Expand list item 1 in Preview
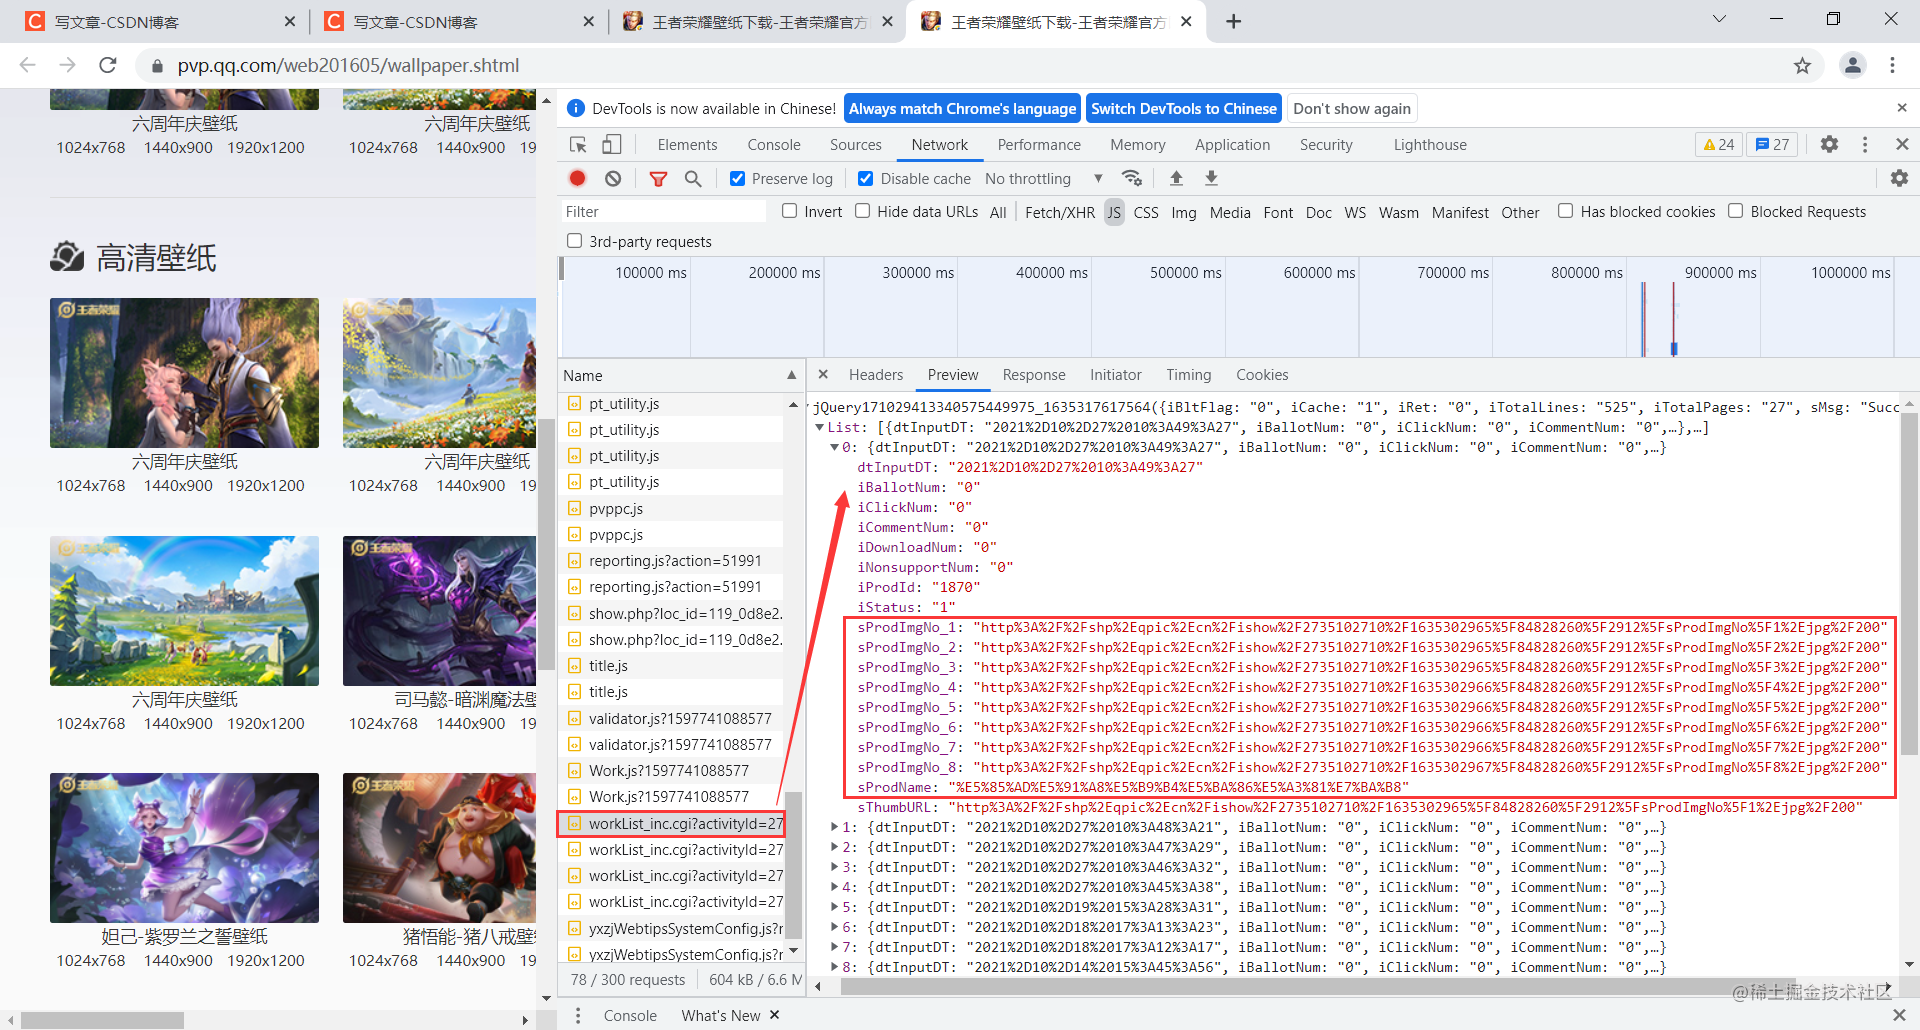1920x1030 pixels. click(836, 827)
